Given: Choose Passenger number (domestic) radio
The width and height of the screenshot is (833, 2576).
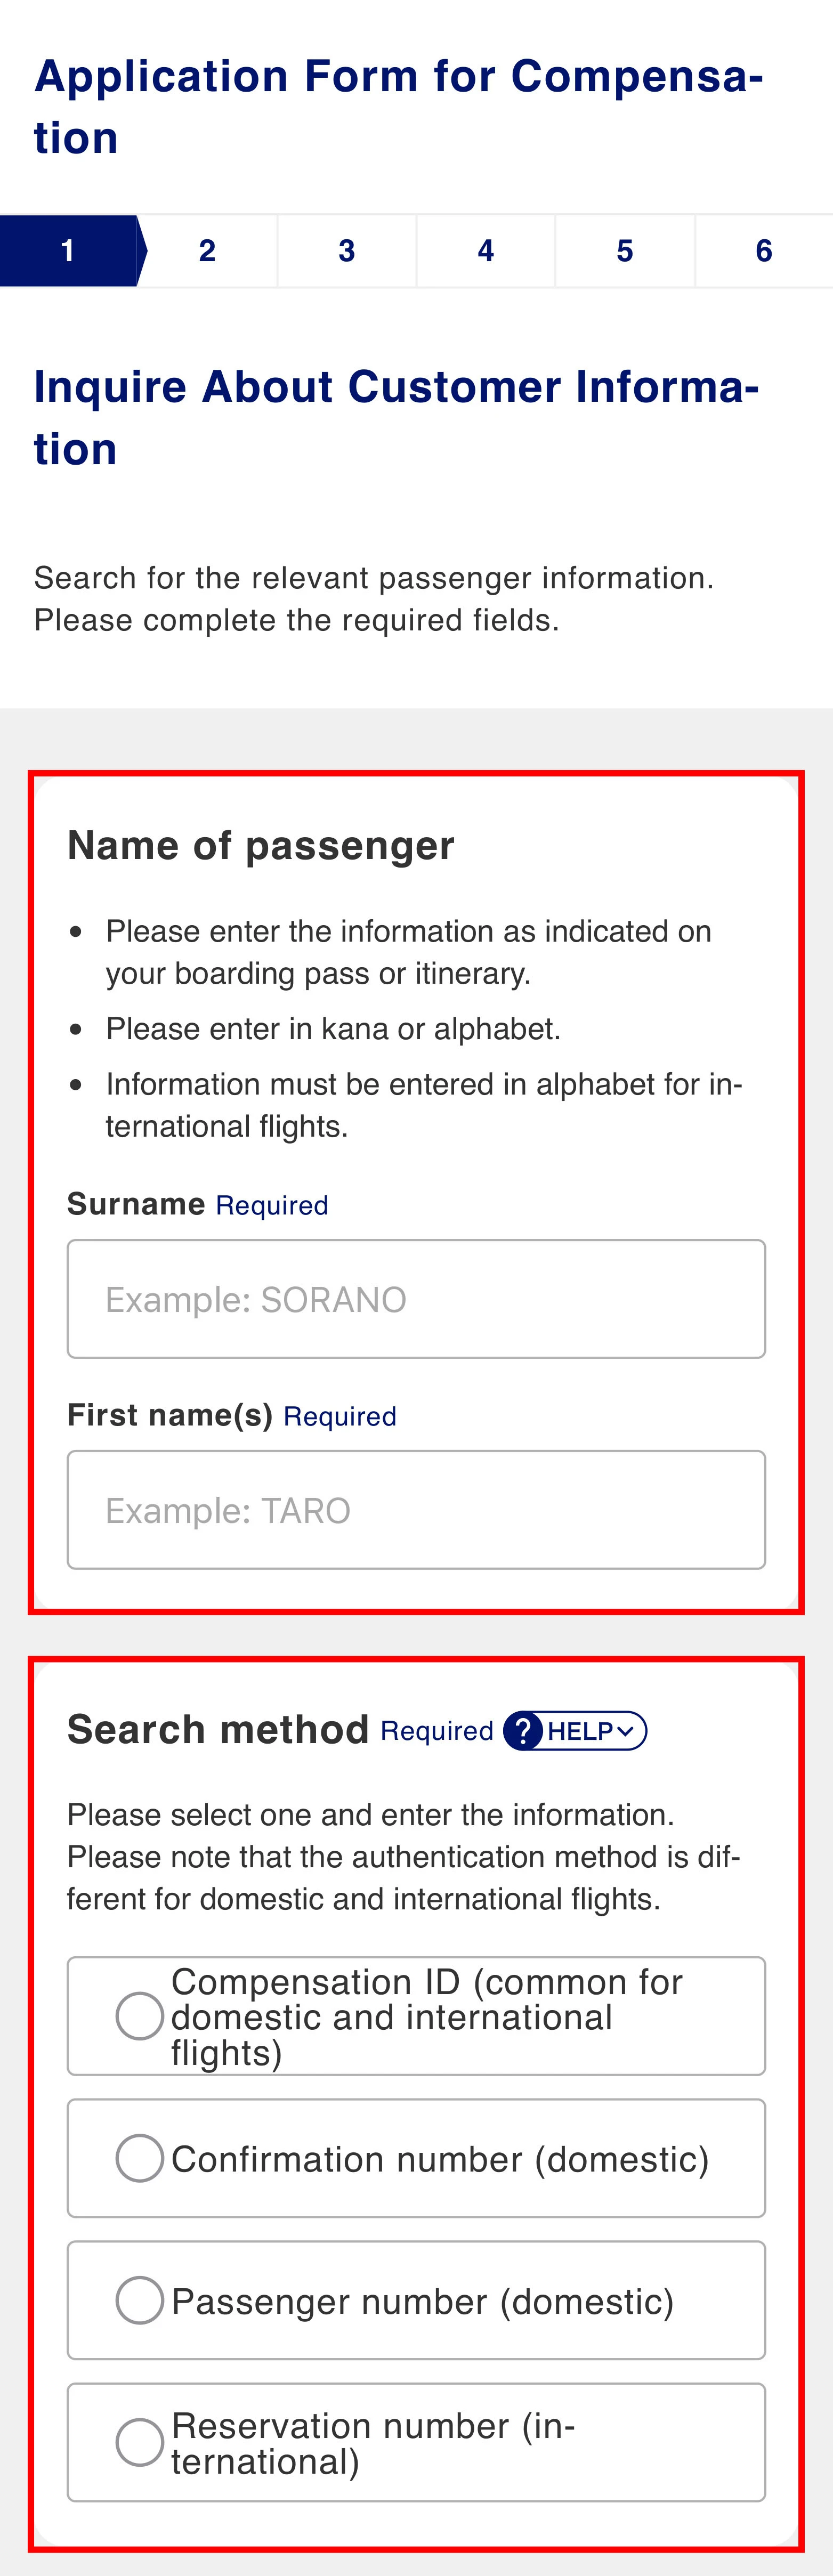Looking at the screenshot, I should point(139,2300).
